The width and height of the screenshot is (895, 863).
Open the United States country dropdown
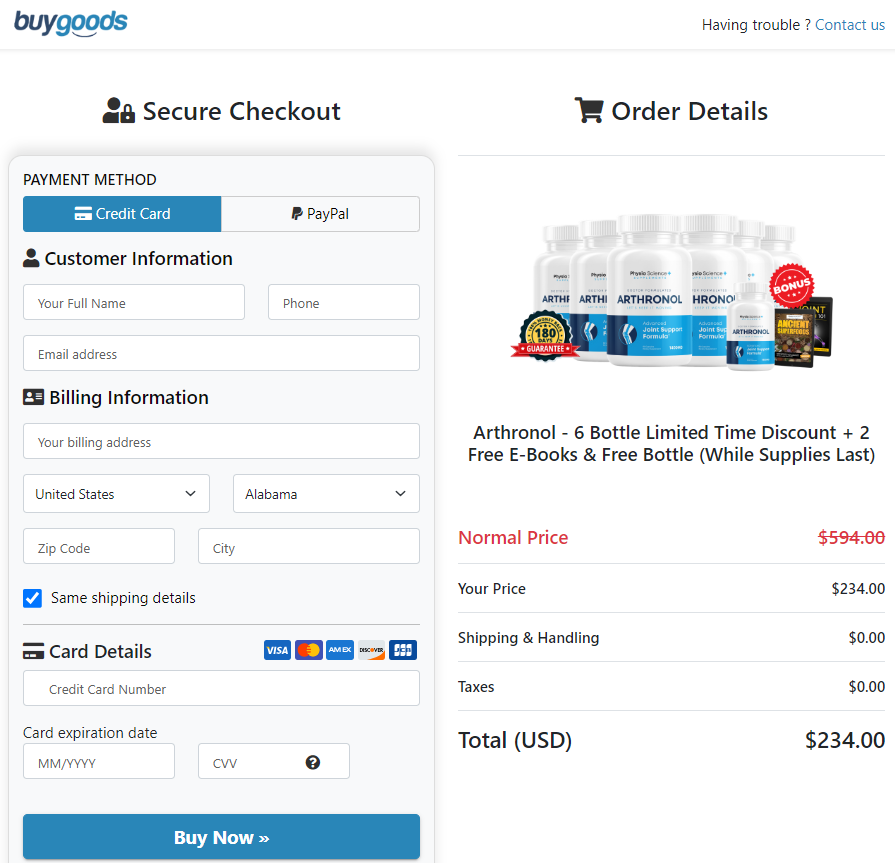point(116,493)
